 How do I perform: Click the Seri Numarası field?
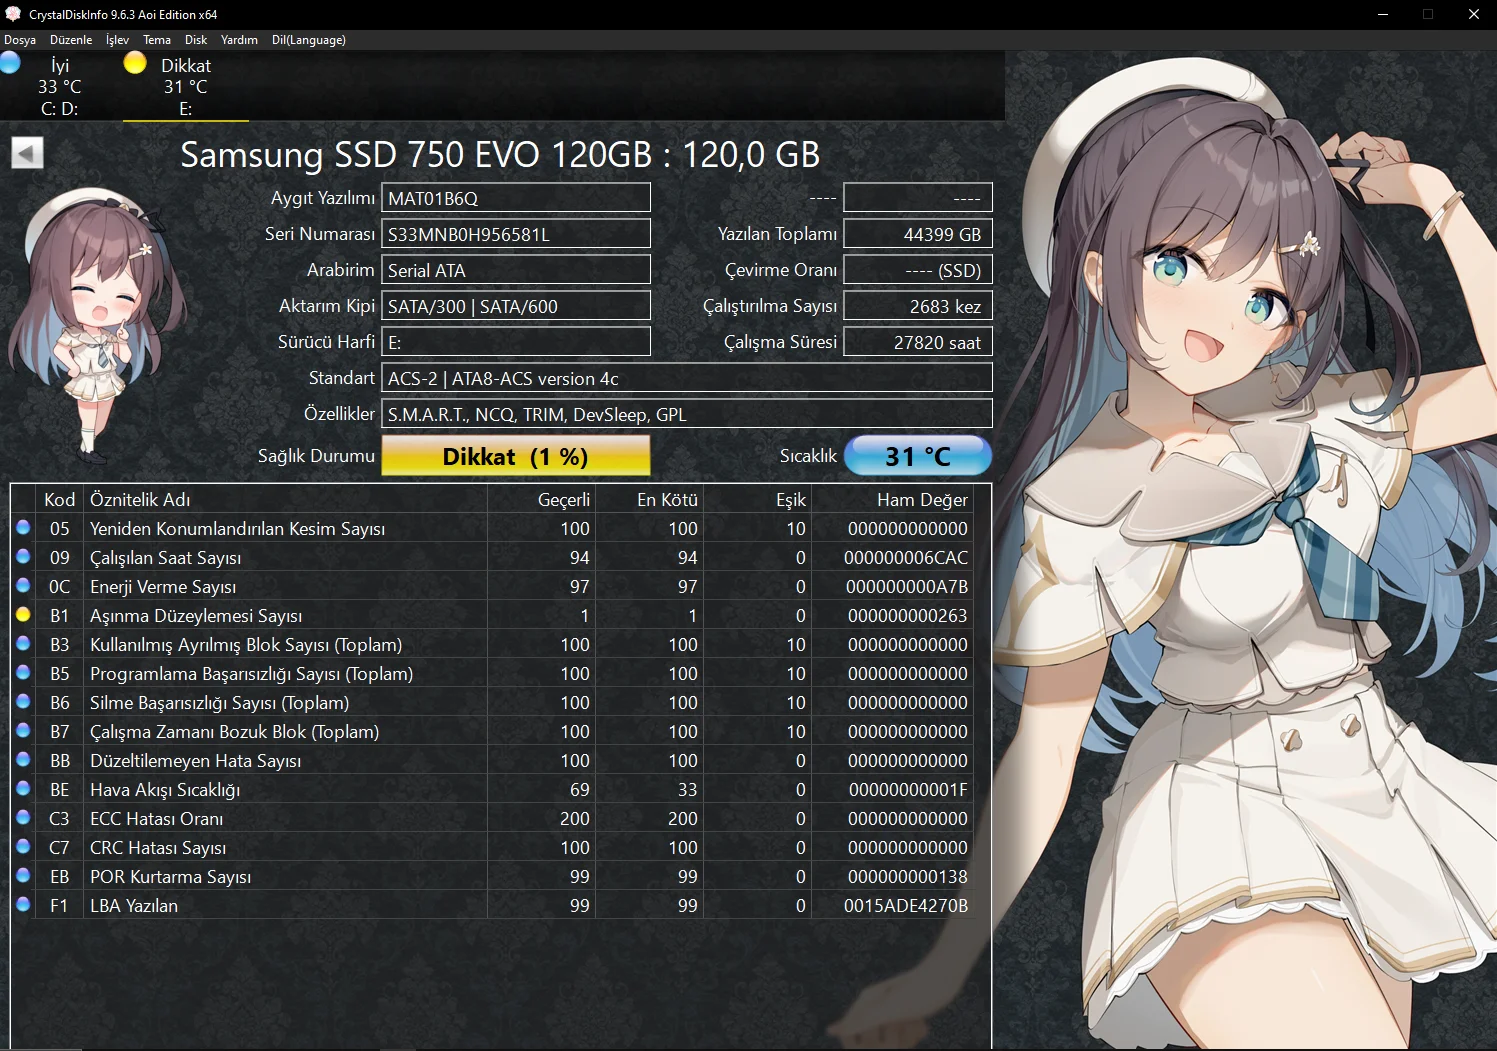click(515, 235)
